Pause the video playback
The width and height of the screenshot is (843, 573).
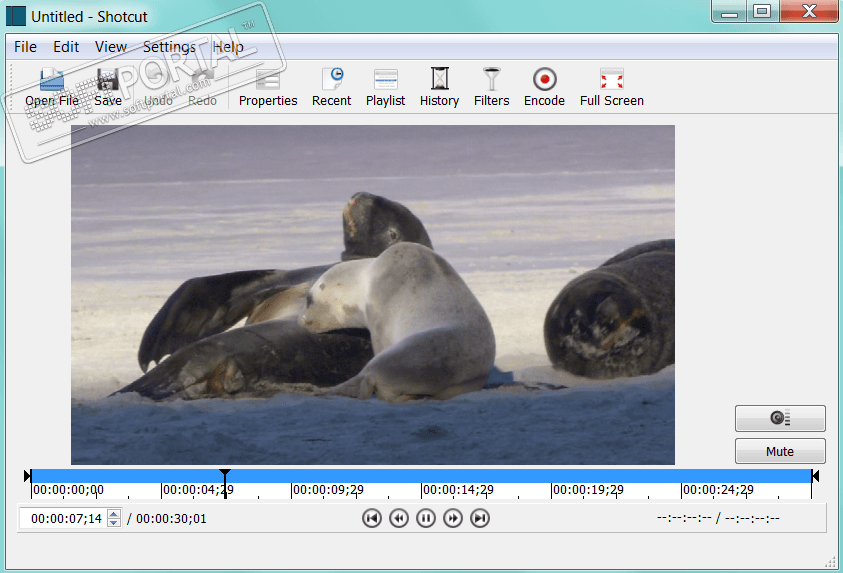point(426,518)
